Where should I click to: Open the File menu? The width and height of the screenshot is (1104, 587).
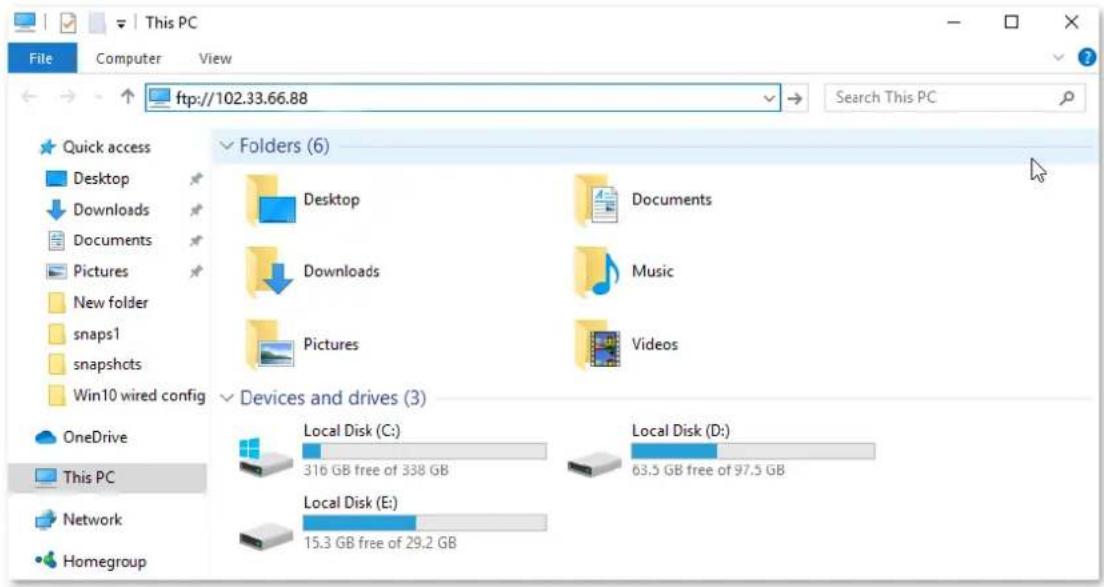tap(42, 58)
